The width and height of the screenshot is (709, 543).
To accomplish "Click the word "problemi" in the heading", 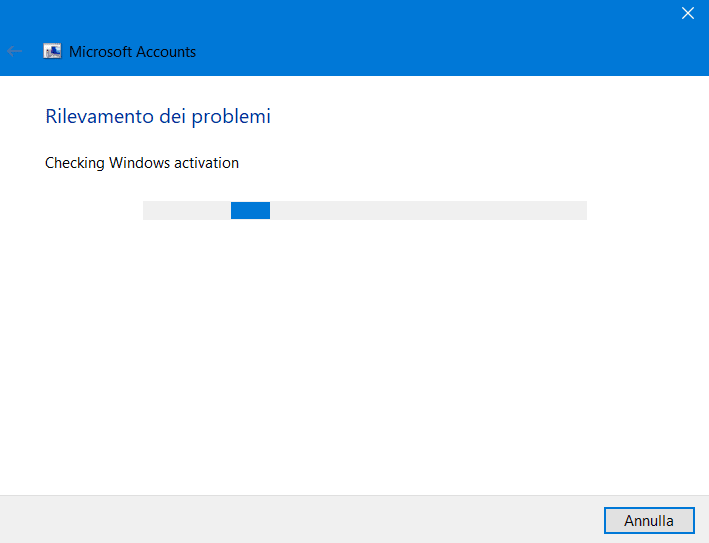I will pos(231,116).
